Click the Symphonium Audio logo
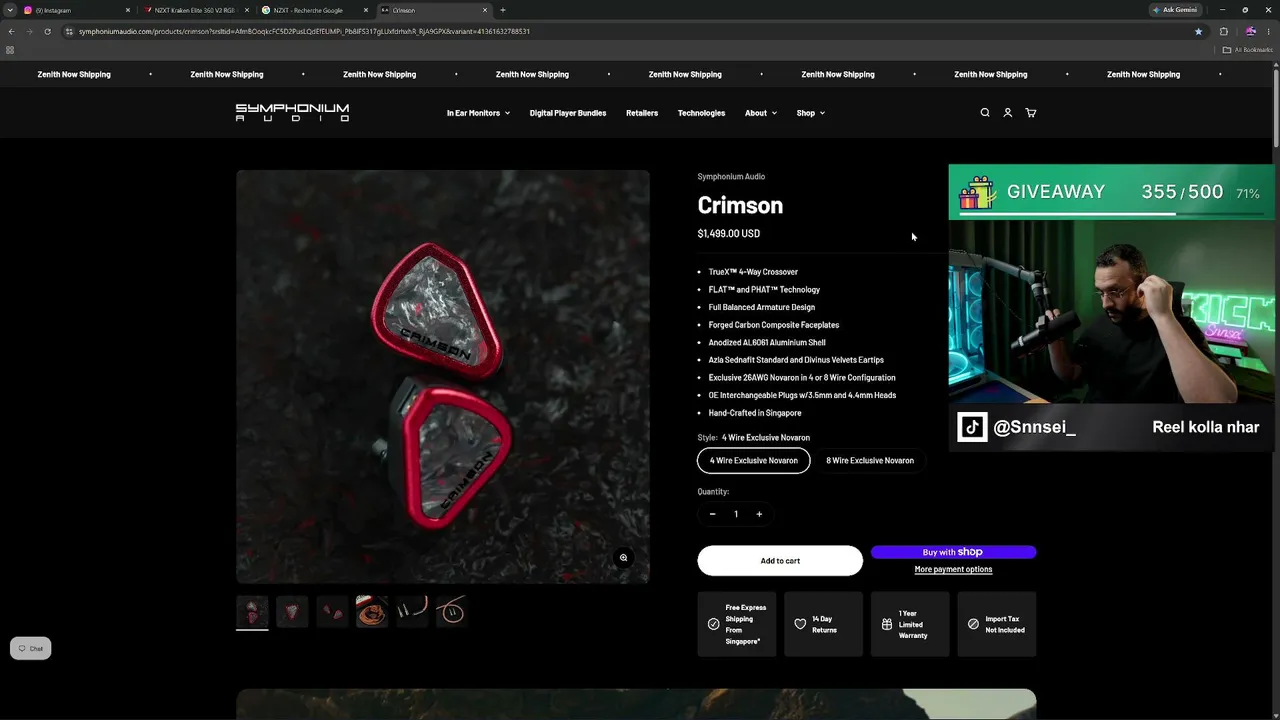 click(292, 113)
